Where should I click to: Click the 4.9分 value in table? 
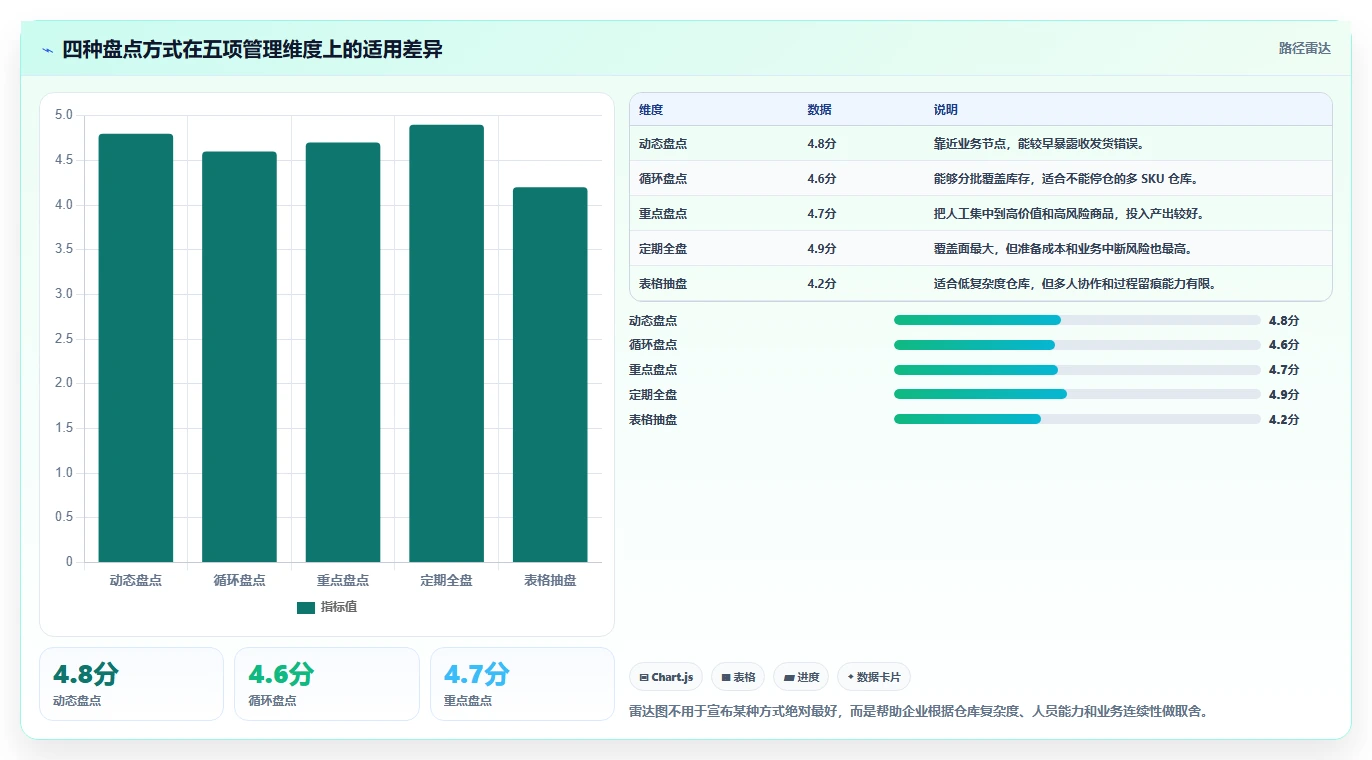[x=822, y=249]
